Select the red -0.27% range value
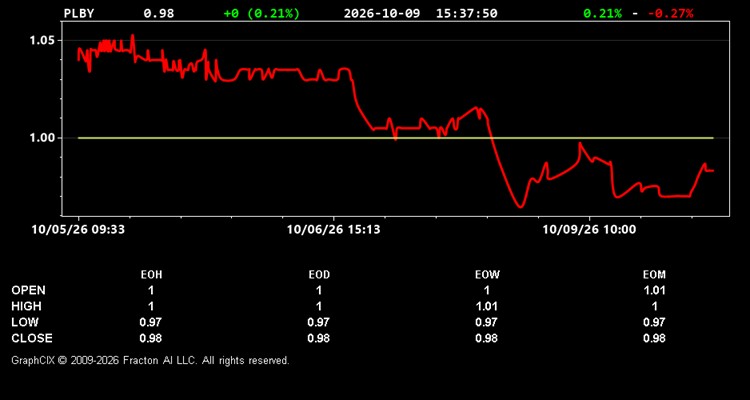750x400 pixels. pos(671,13)
